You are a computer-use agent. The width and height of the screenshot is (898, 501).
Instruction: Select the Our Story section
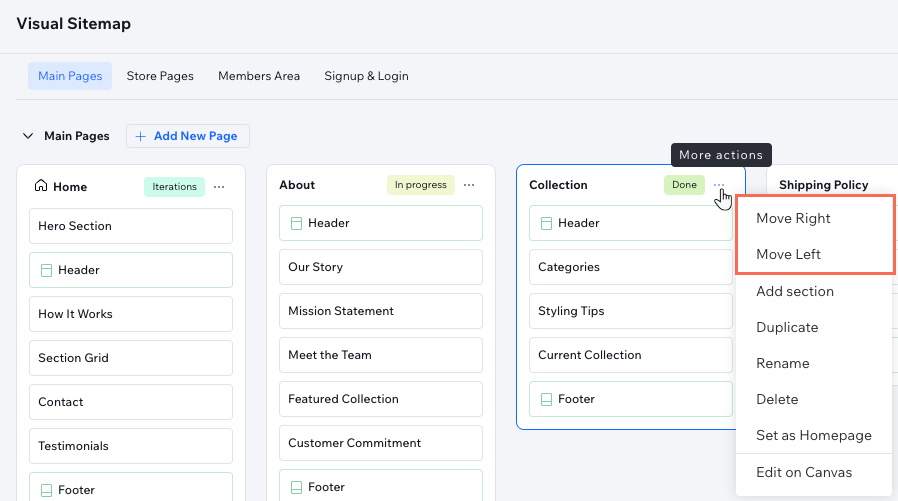pyautogui.click(x=381, y=267)
